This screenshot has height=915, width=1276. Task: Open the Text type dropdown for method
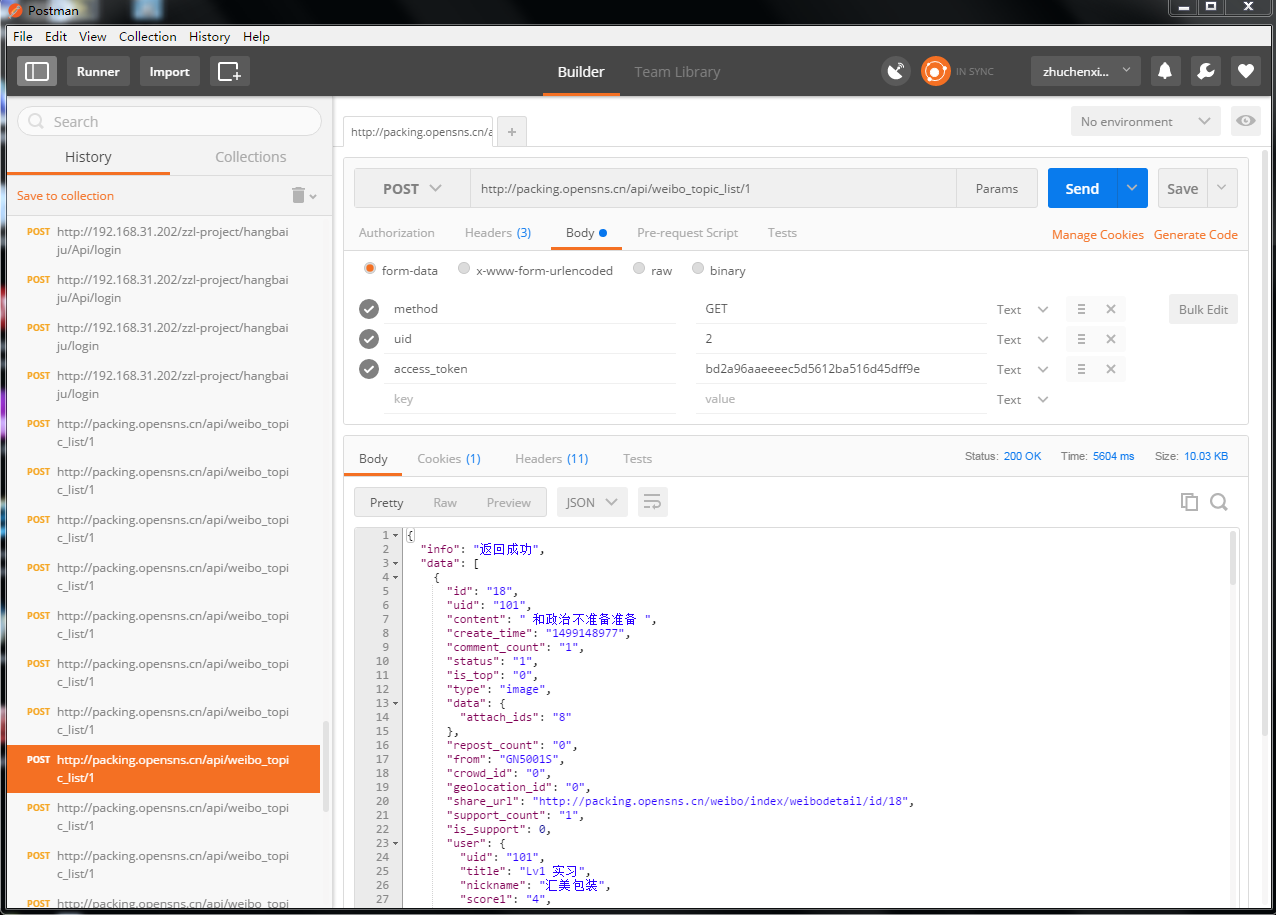coord(1022,310)
